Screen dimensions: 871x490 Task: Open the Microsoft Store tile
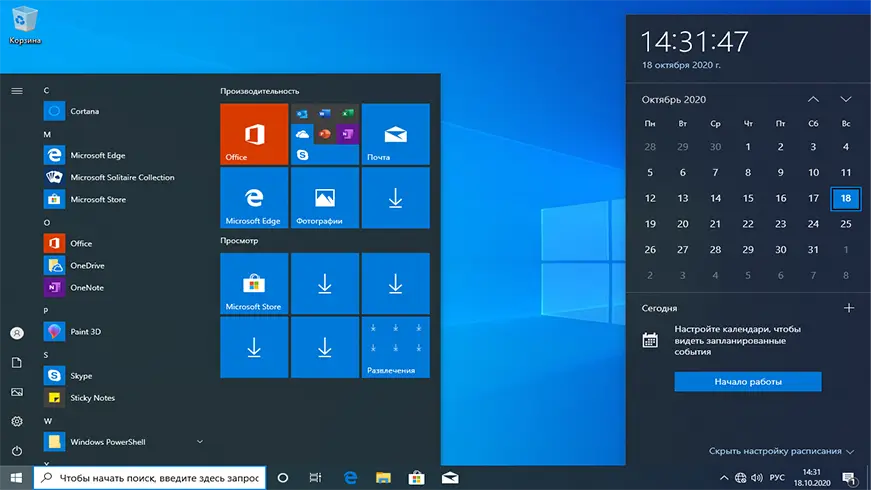tap(254, 283)
